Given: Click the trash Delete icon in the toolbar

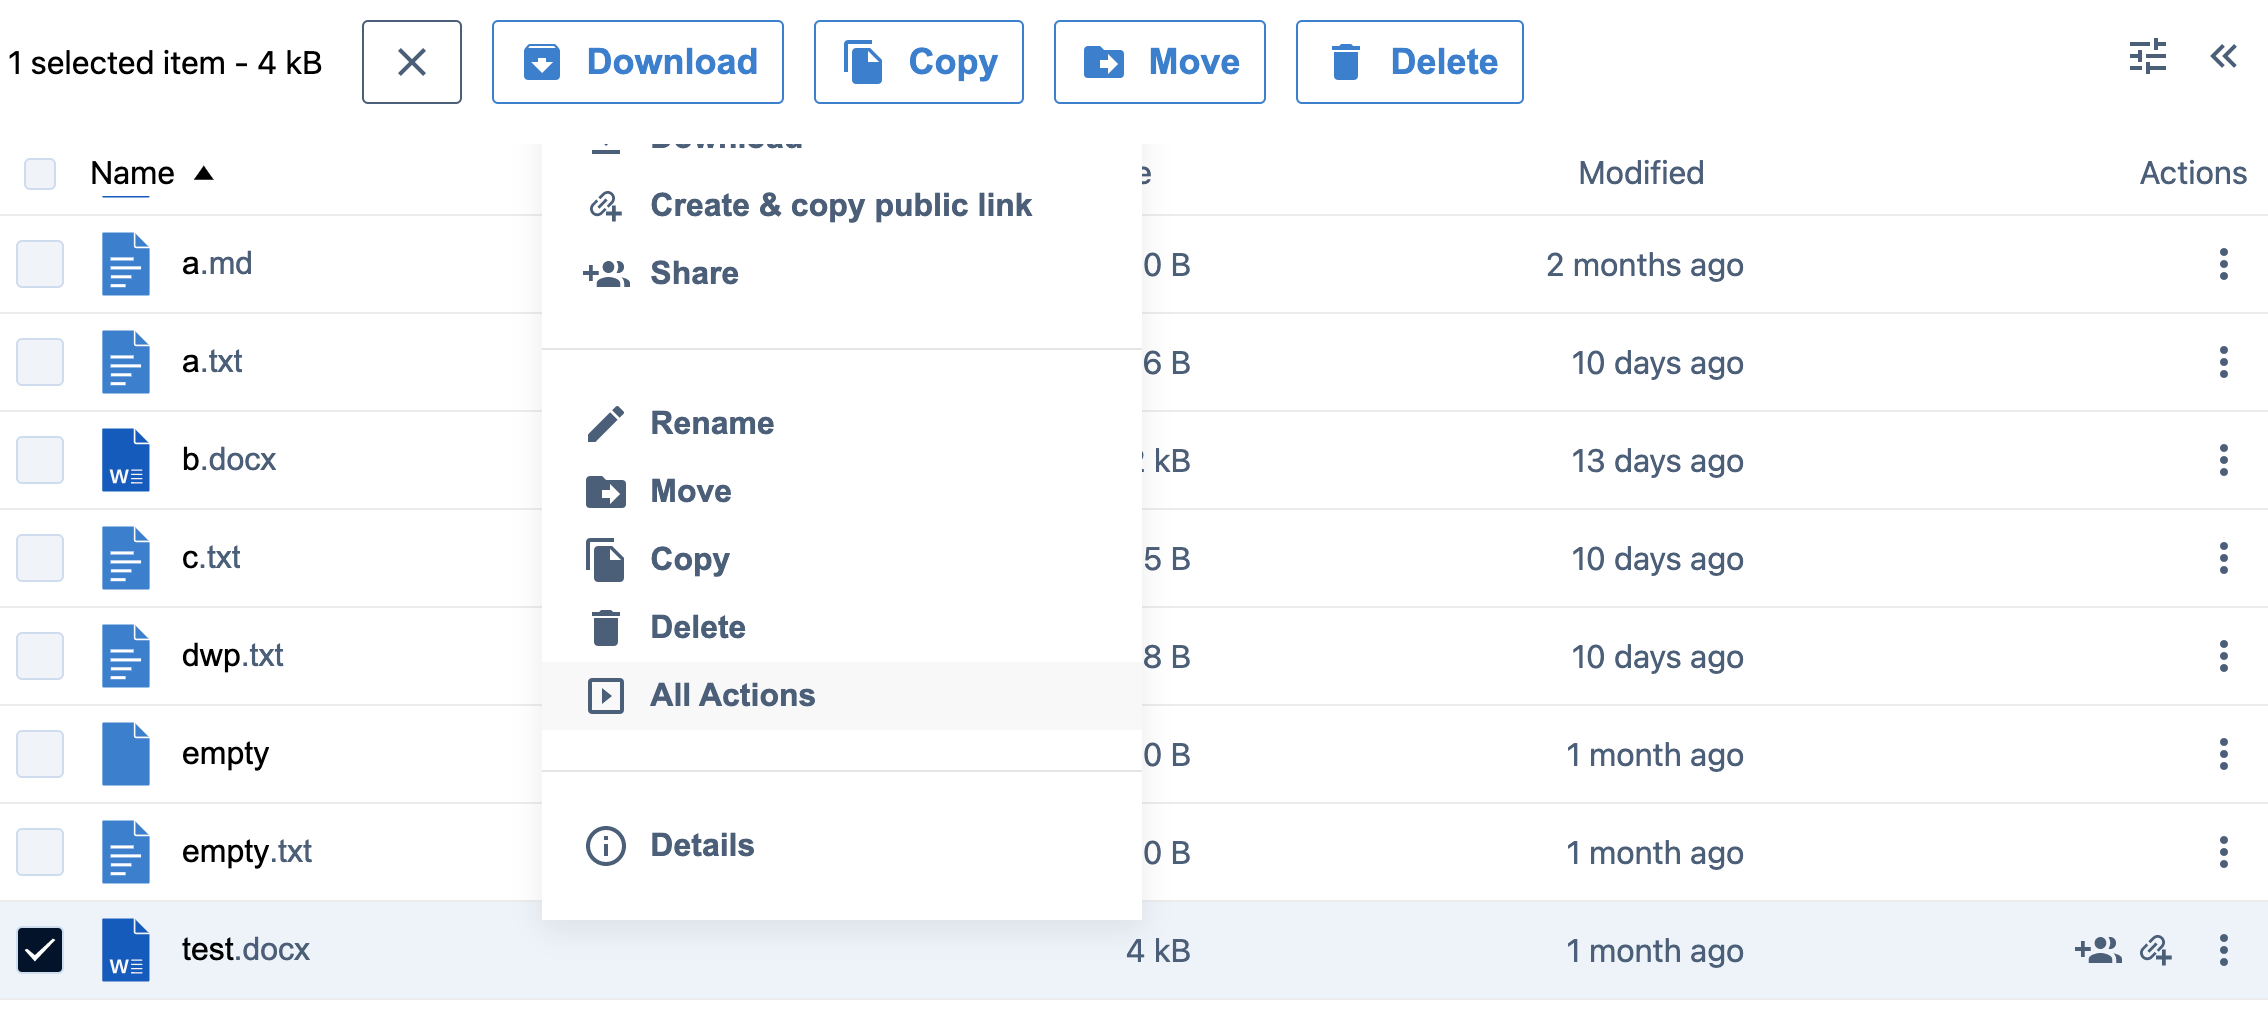Looking at the screenshot, I should click(x=1346, y=61).
